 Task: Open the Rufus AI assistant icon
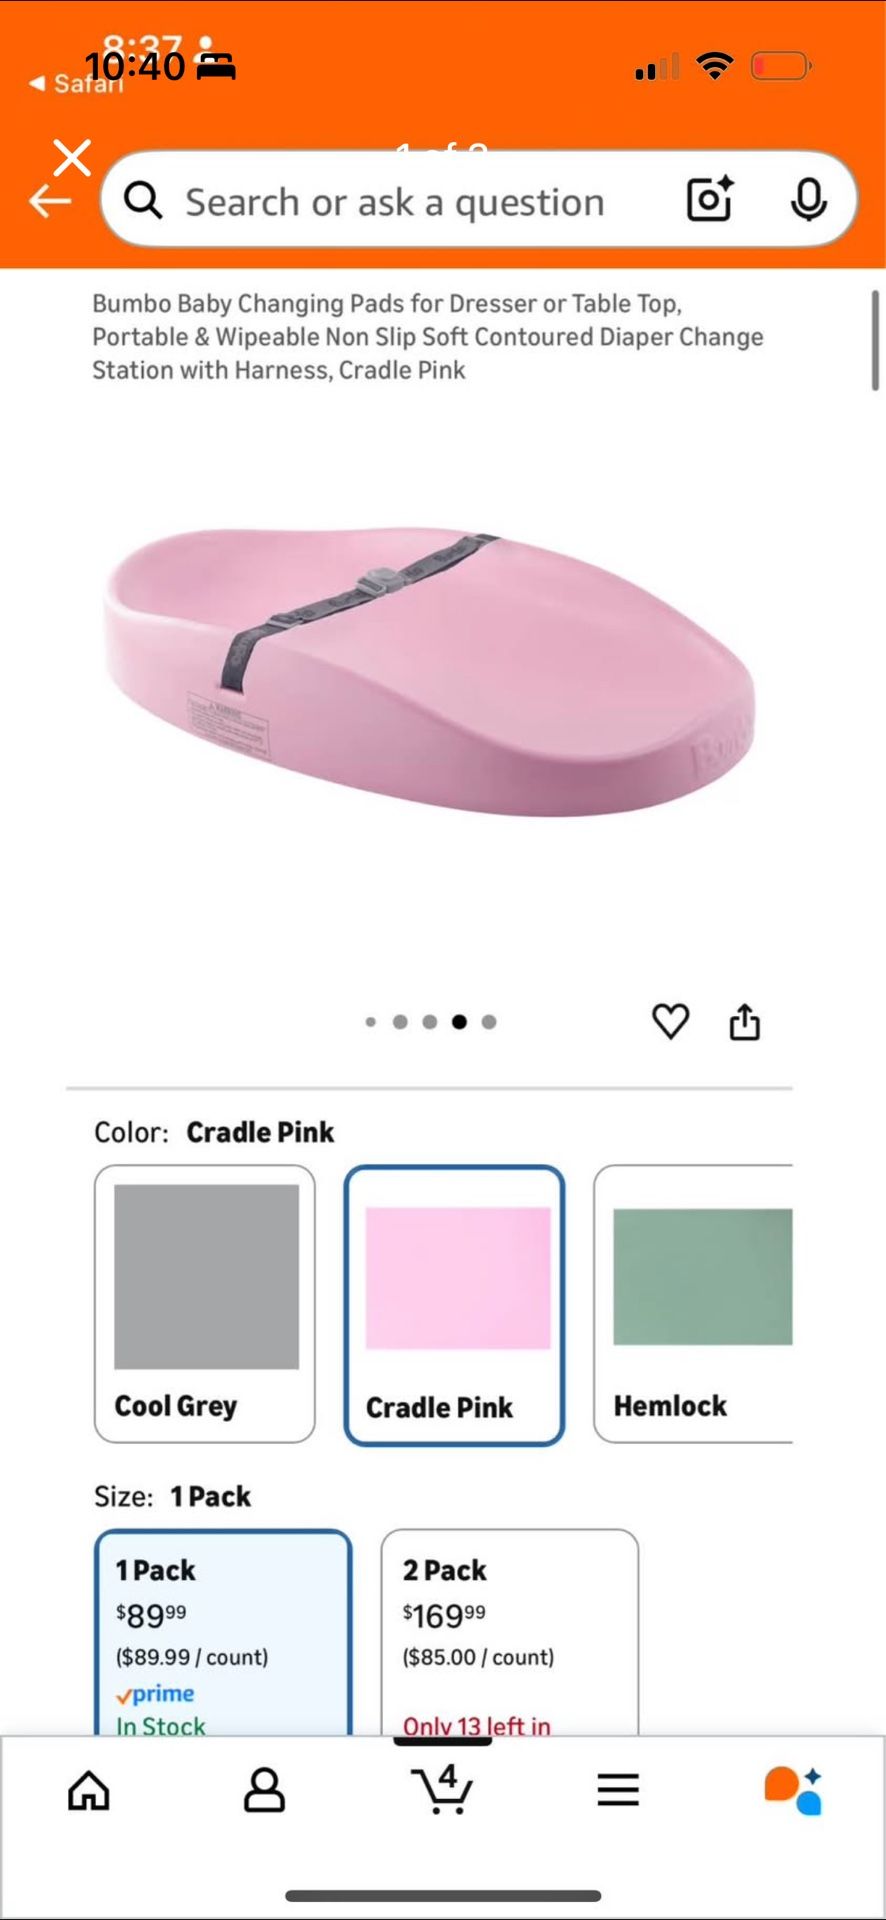tap(793, 1790)
